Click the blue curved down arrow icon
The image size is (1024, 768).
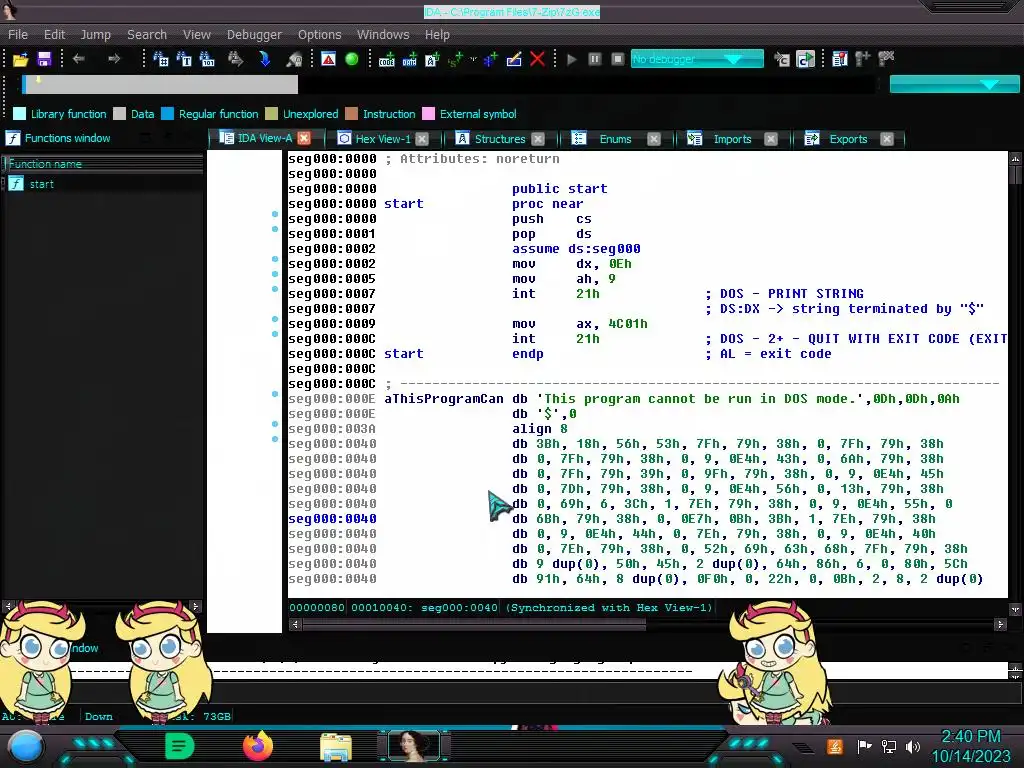(x=264, y=59)
